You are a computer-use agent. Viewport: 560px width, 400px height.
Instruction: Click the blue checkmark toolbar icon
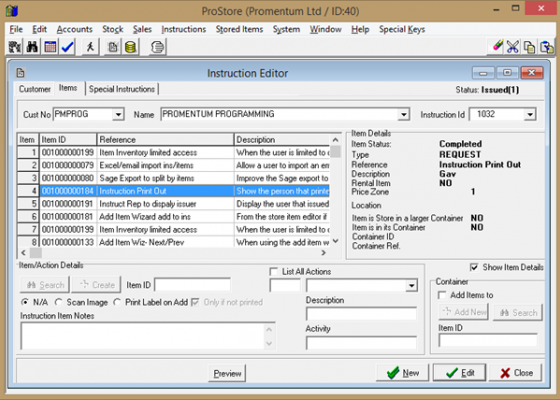point(68,47)
